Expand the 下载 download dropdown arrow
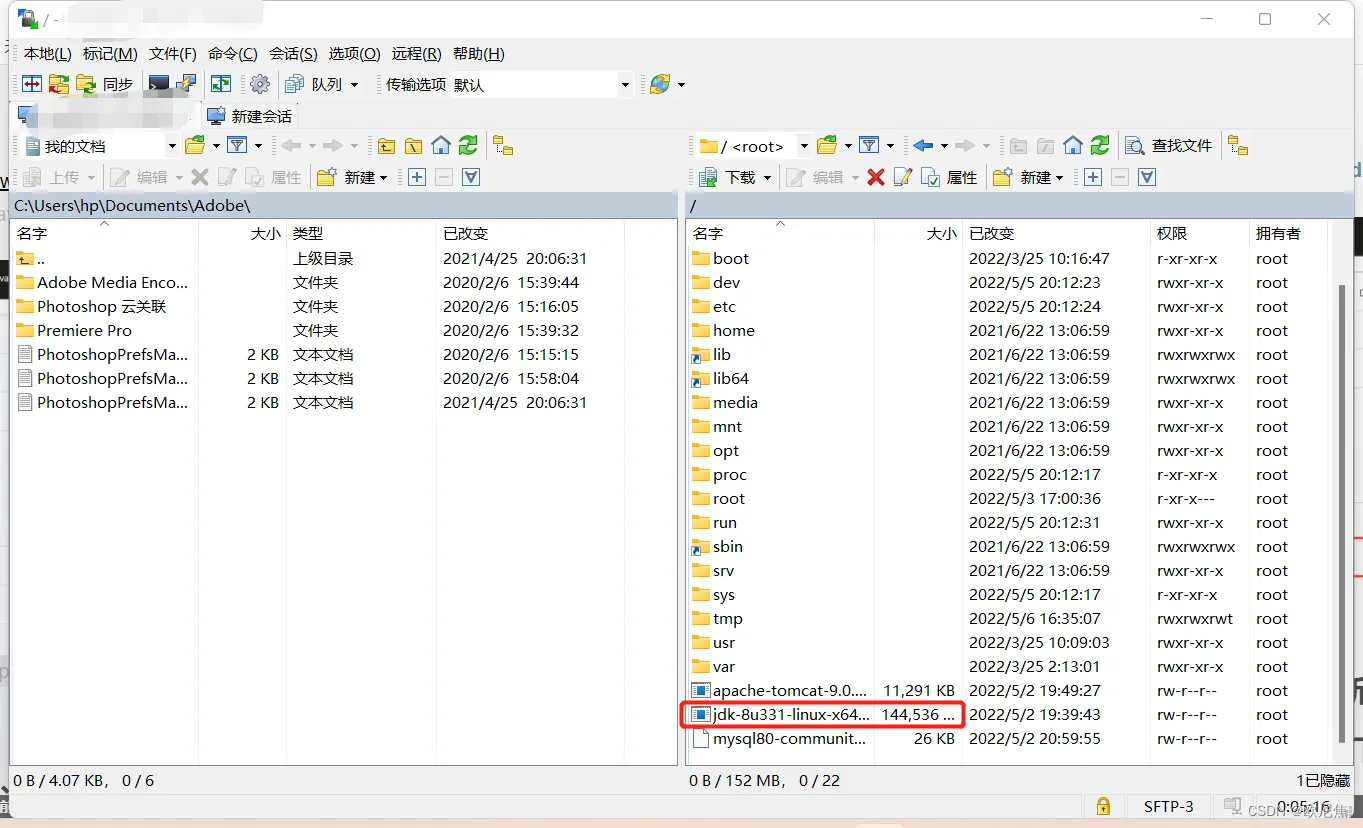The width and height of the screenshot is (1363, 828). pyautogui.click(x=768, y=177)
